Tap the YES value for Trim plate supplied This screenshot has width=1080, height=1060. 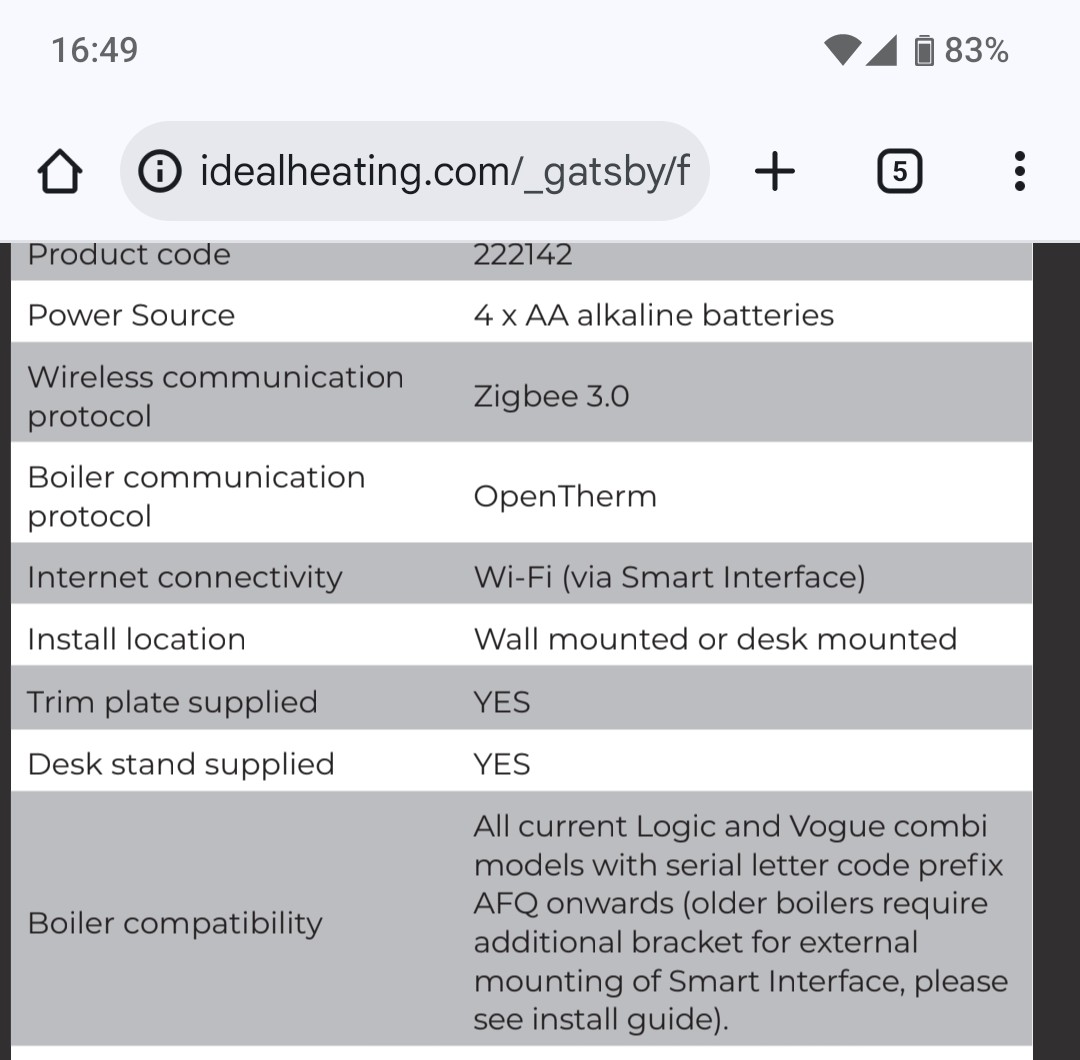[502, 702]
